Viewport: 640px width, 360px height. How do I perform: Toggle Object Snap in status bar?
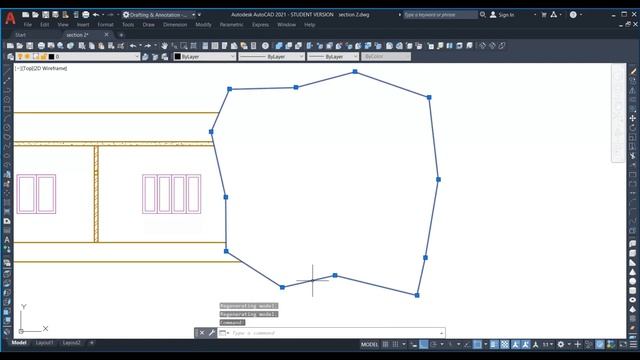tap(477, 344)
